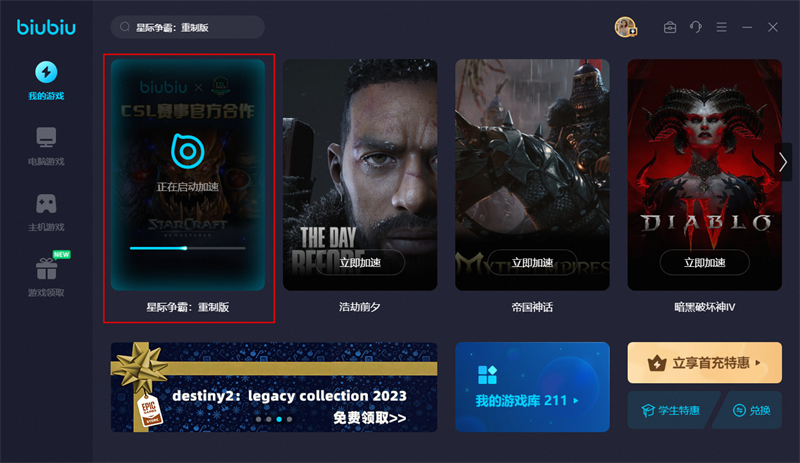Select the 帝国神话 game title

pyautogui.click(x=532, y=307)
